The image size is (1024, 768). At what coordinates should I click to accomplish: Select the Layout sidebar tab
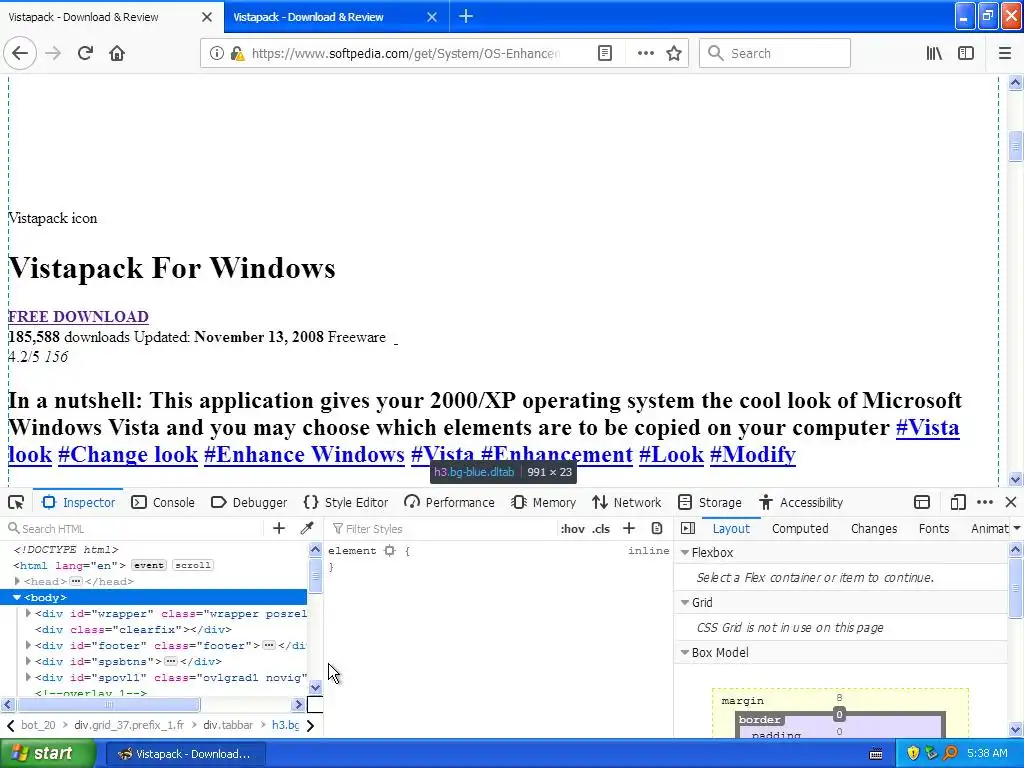coord(731,528)
